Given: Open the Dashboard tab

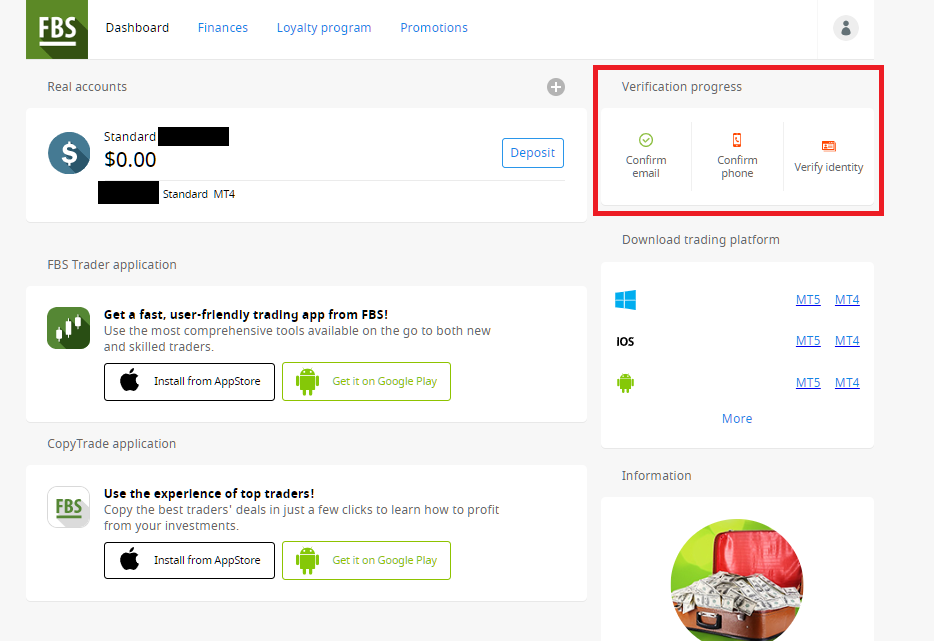Looking at the screenshot, I should pos(137,28).
